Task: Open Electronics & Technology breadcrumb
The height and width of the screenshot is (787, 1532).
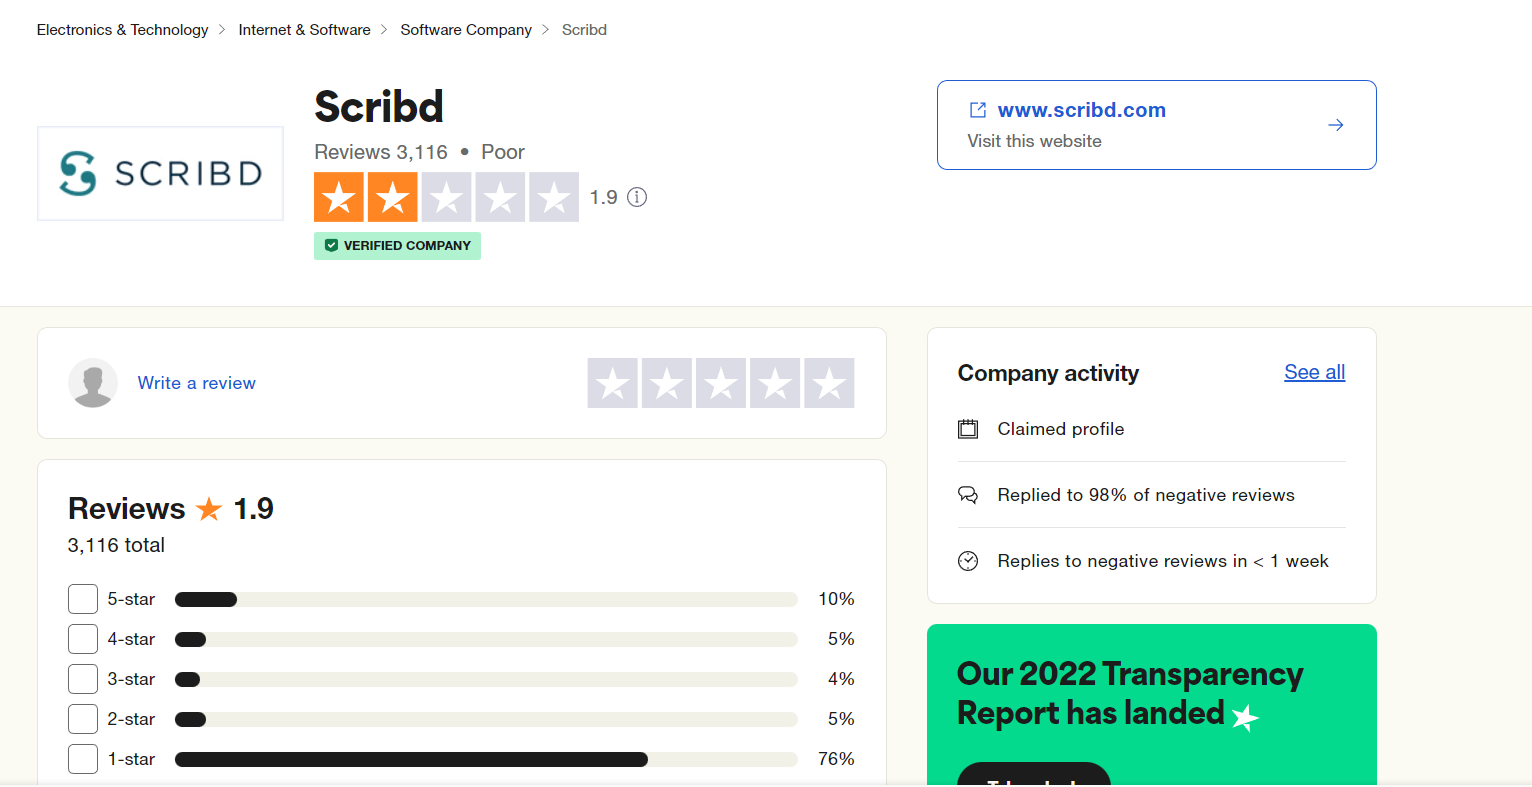Action: [122, 30]
